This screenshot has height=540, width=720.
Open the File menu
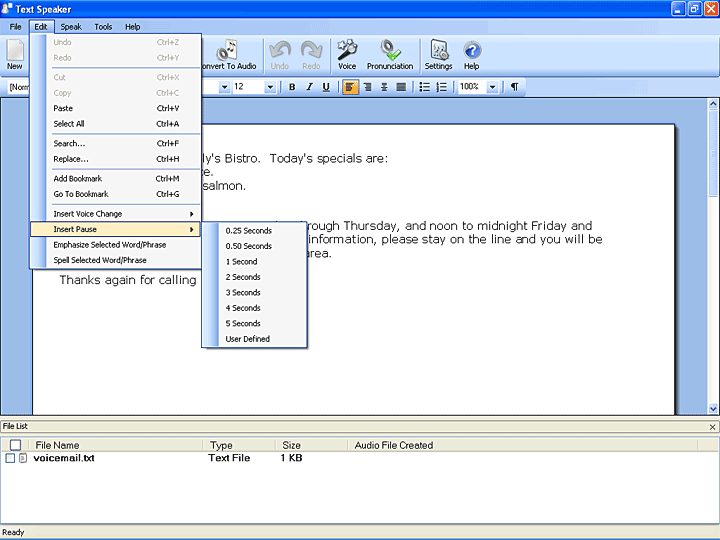[x=16, y=27]
